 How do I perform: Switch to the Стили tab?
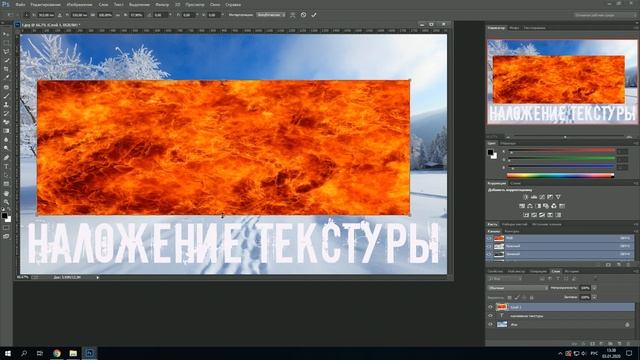tap(515, 183)
